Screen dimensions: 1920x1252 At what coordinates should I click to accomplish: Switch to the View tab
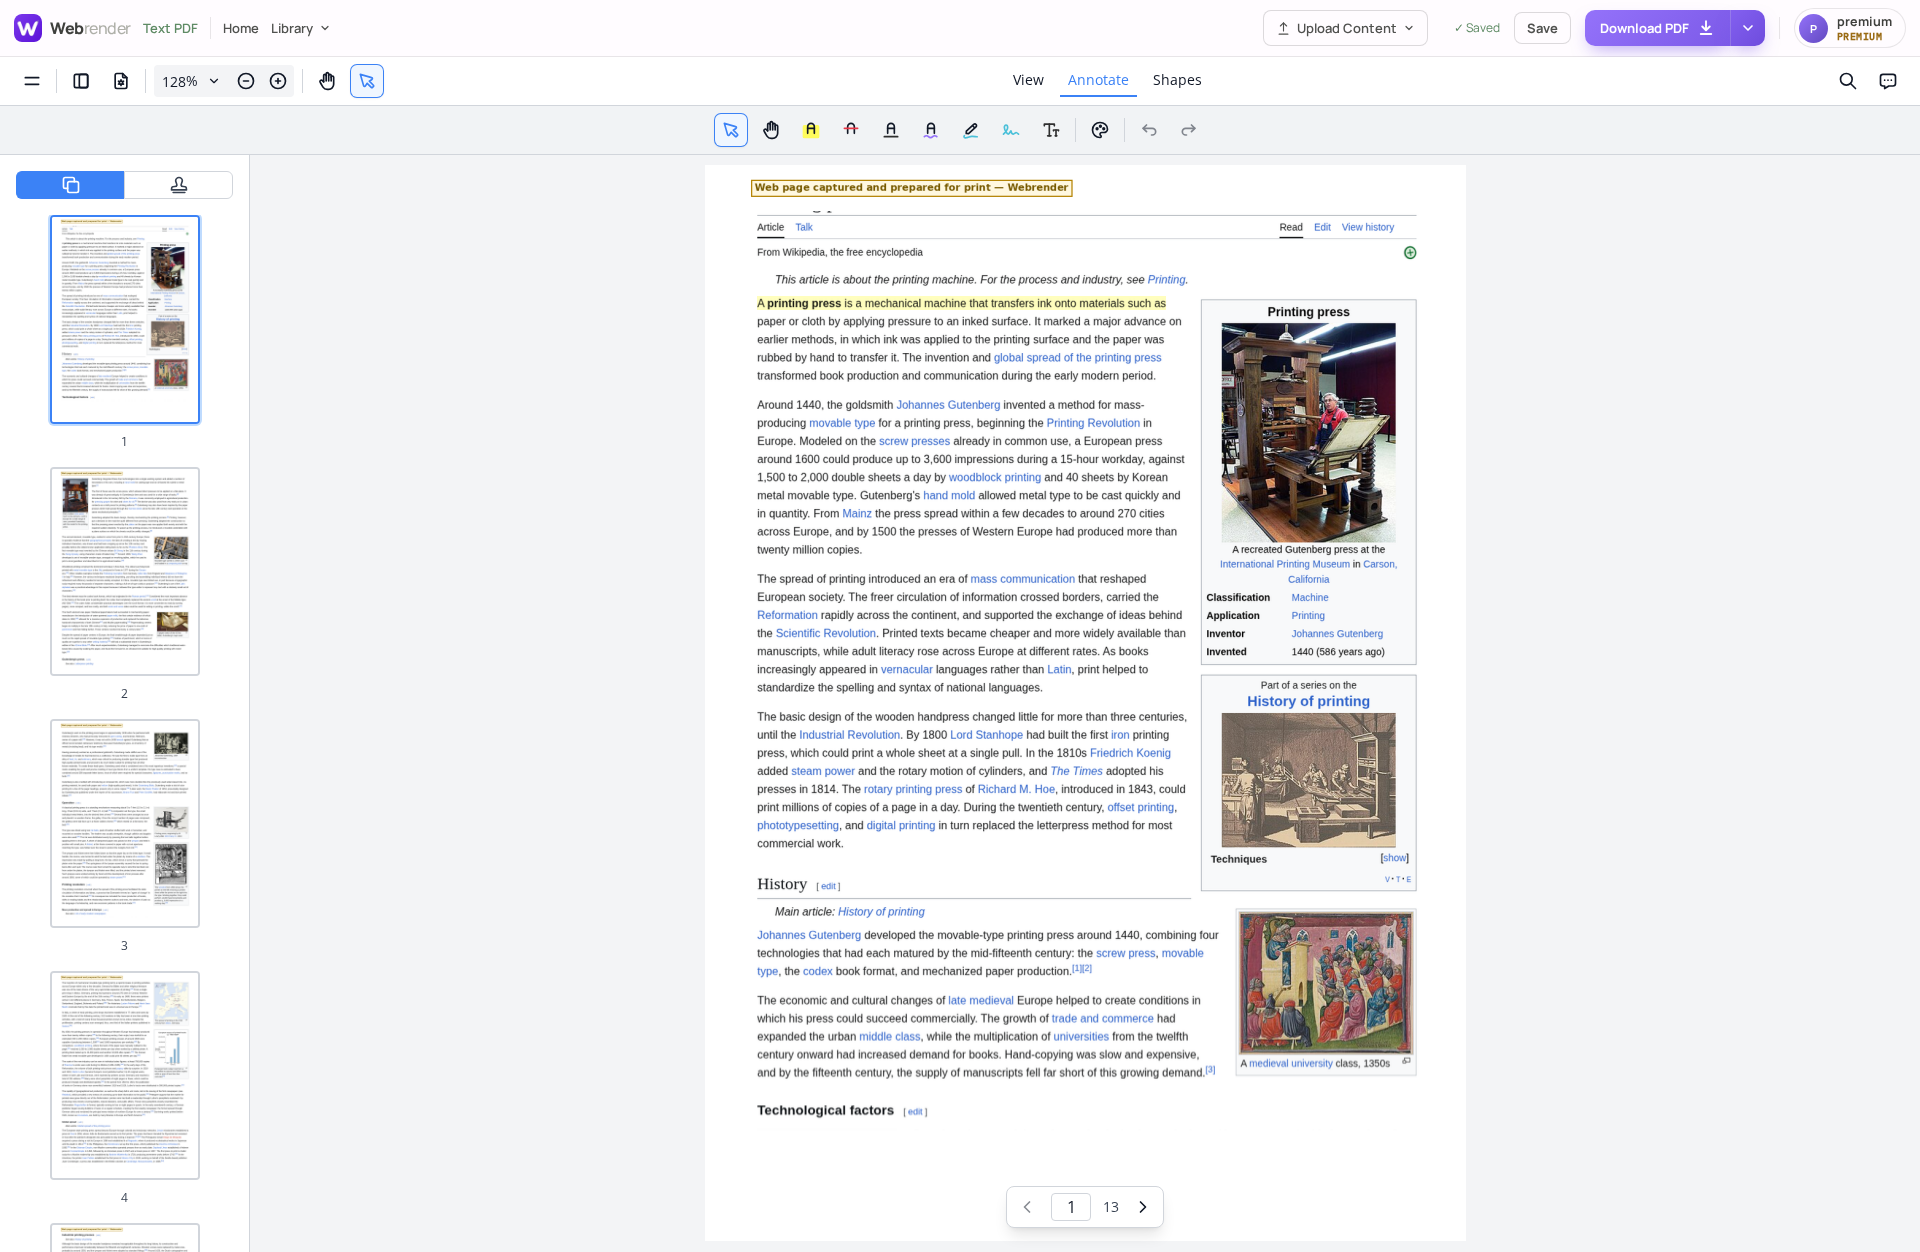pos(1028,80)
